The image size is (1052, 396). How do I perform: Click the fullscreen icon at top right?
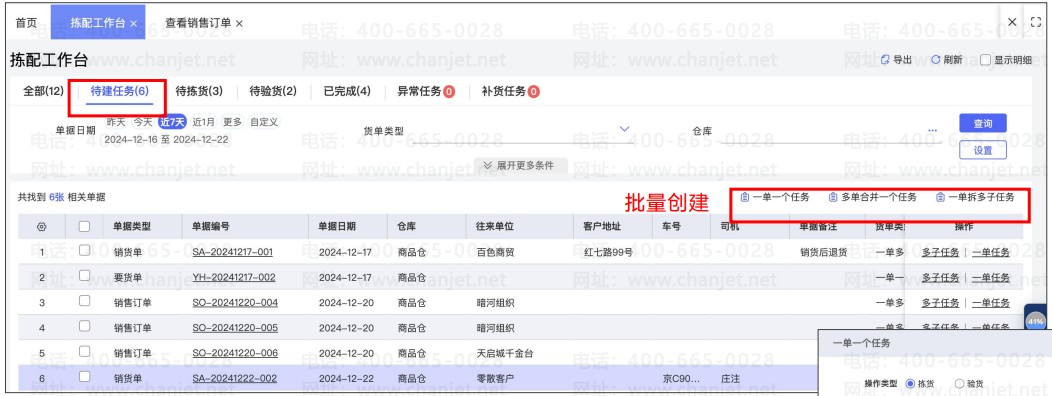1034,22
